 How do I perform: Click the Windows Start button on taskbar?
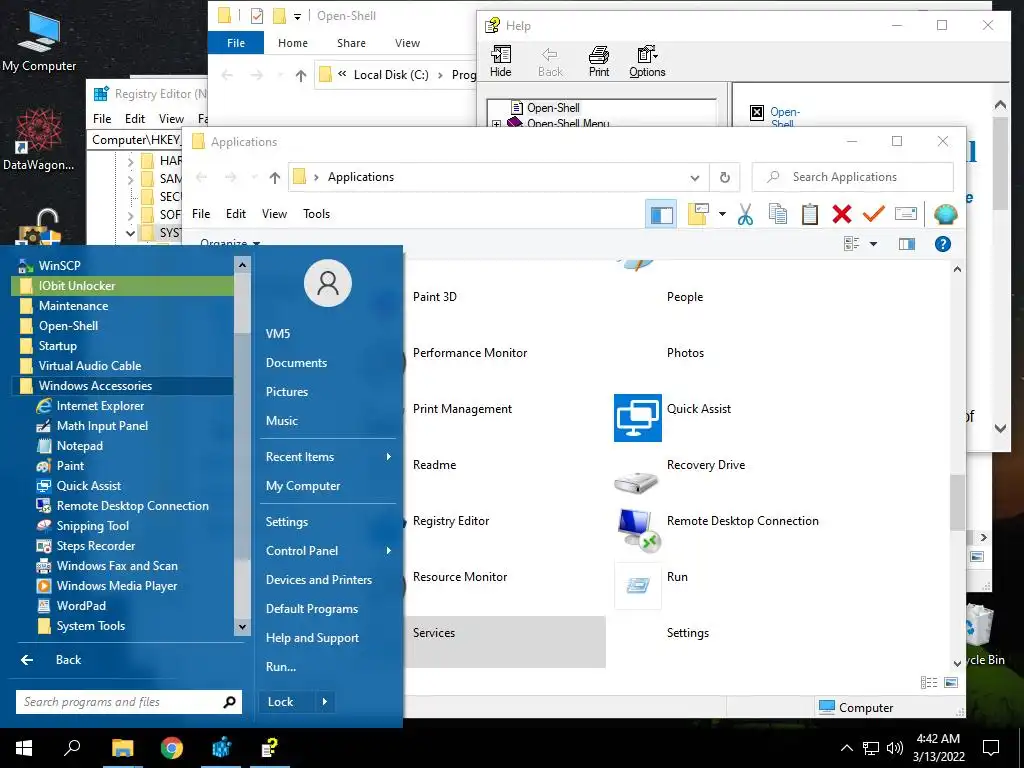tap(24, 748)
